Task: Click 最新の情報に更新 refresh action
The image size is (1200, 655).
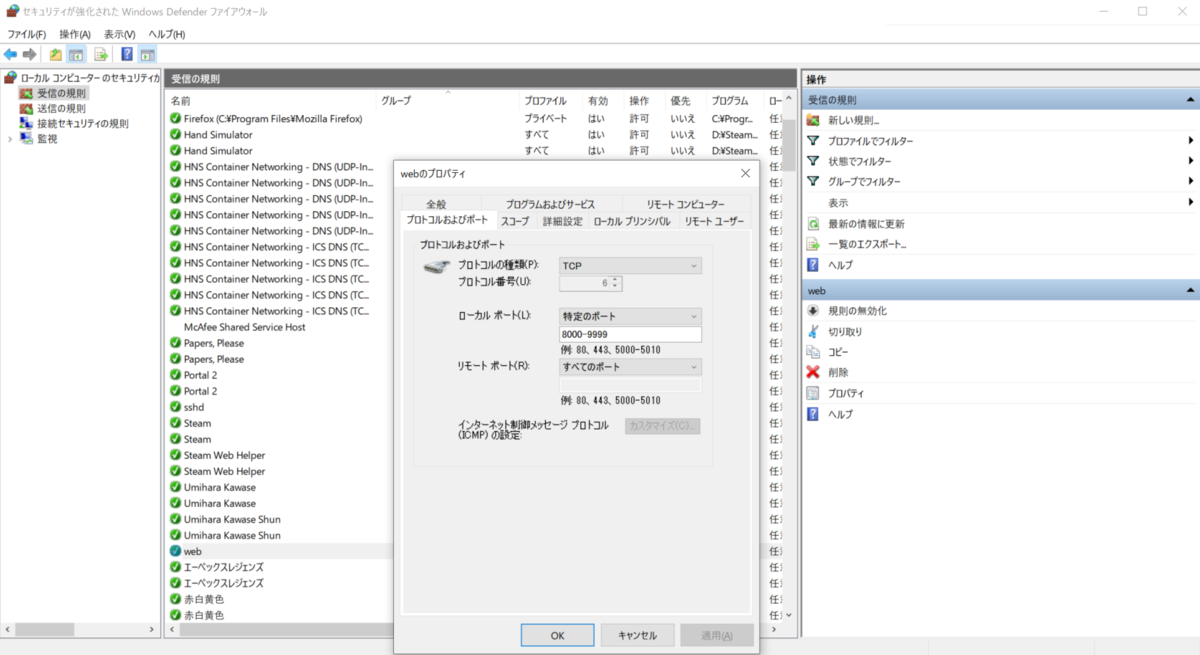Action: coord(866,223)
